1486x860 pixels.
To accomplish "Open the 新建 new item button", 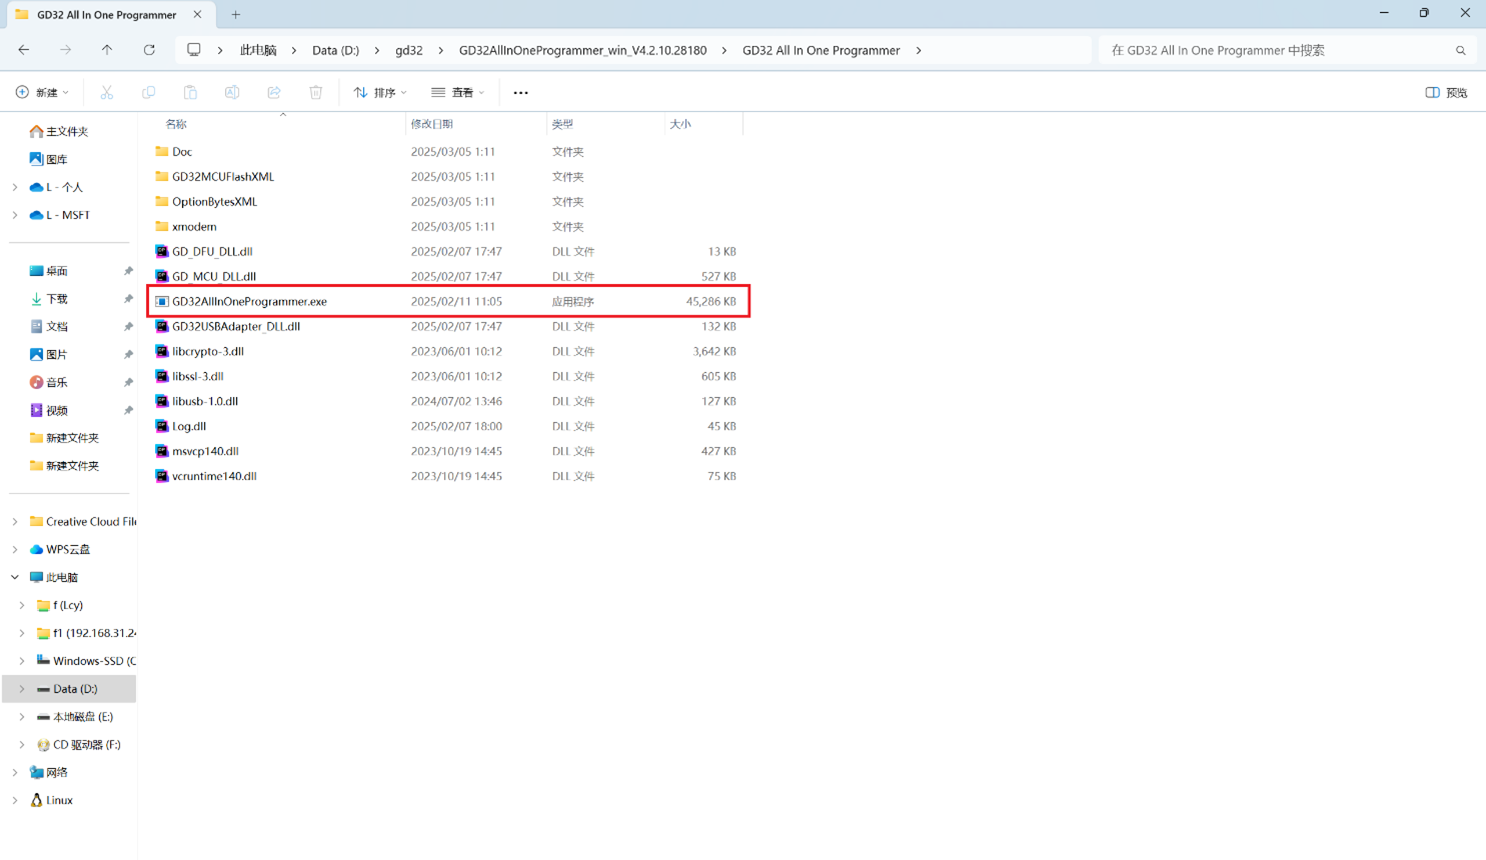I will click(43, 92).
